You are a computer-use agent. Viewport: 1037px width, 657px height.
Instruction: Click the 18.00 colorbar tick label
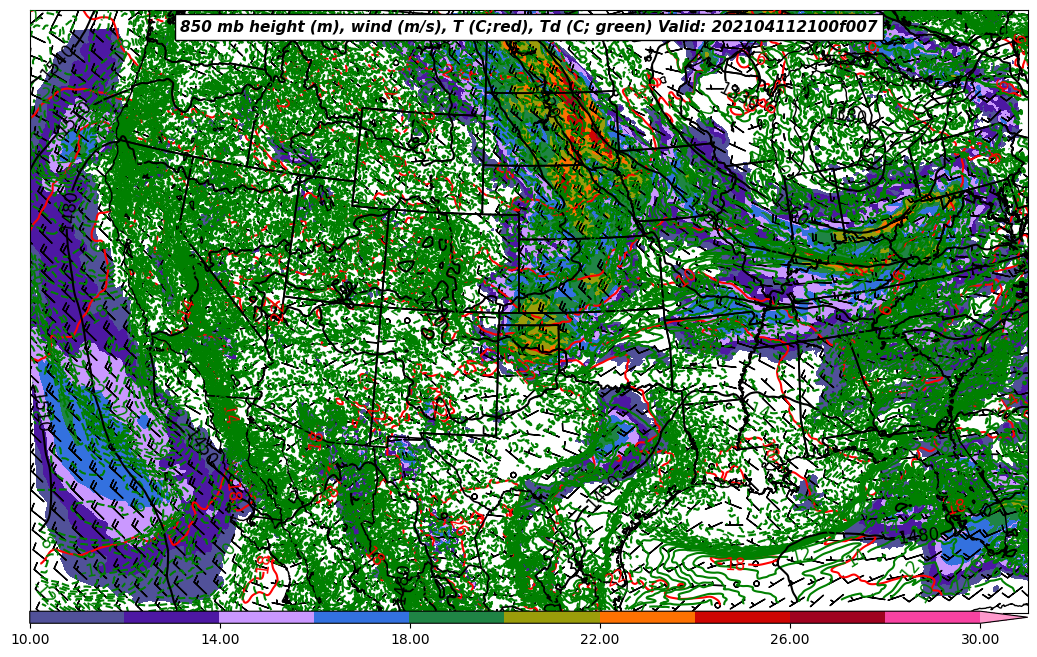pos(410,640)
